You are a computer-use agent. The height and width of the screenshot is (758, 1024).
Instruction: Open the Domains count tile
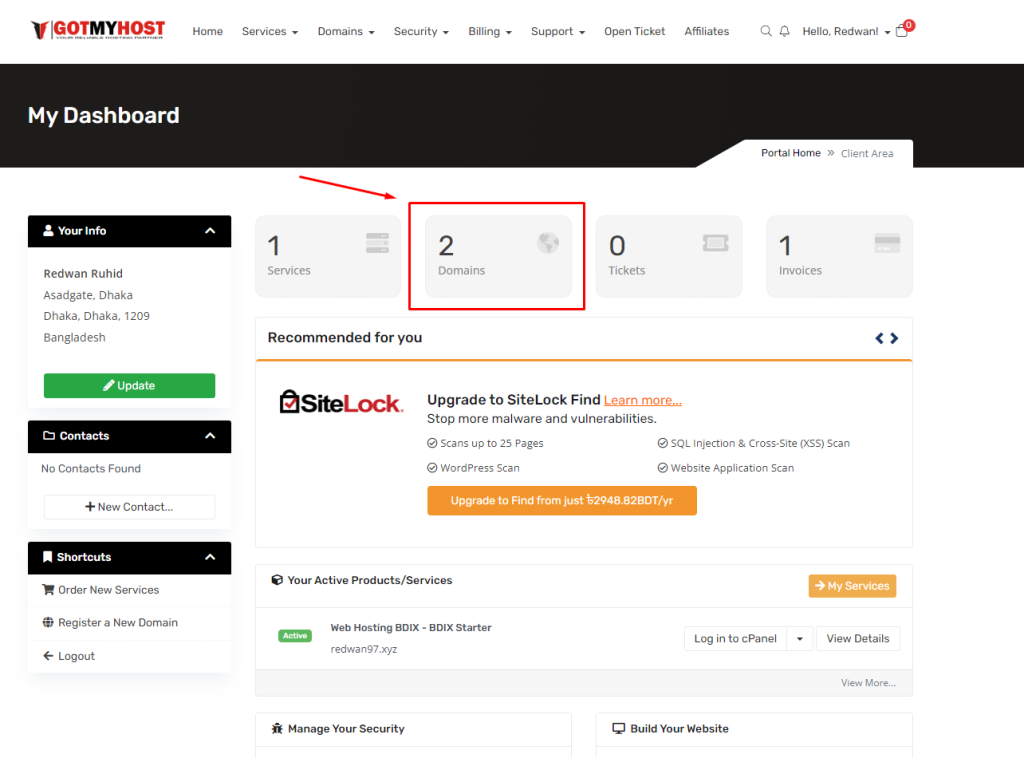coord(498,256)
